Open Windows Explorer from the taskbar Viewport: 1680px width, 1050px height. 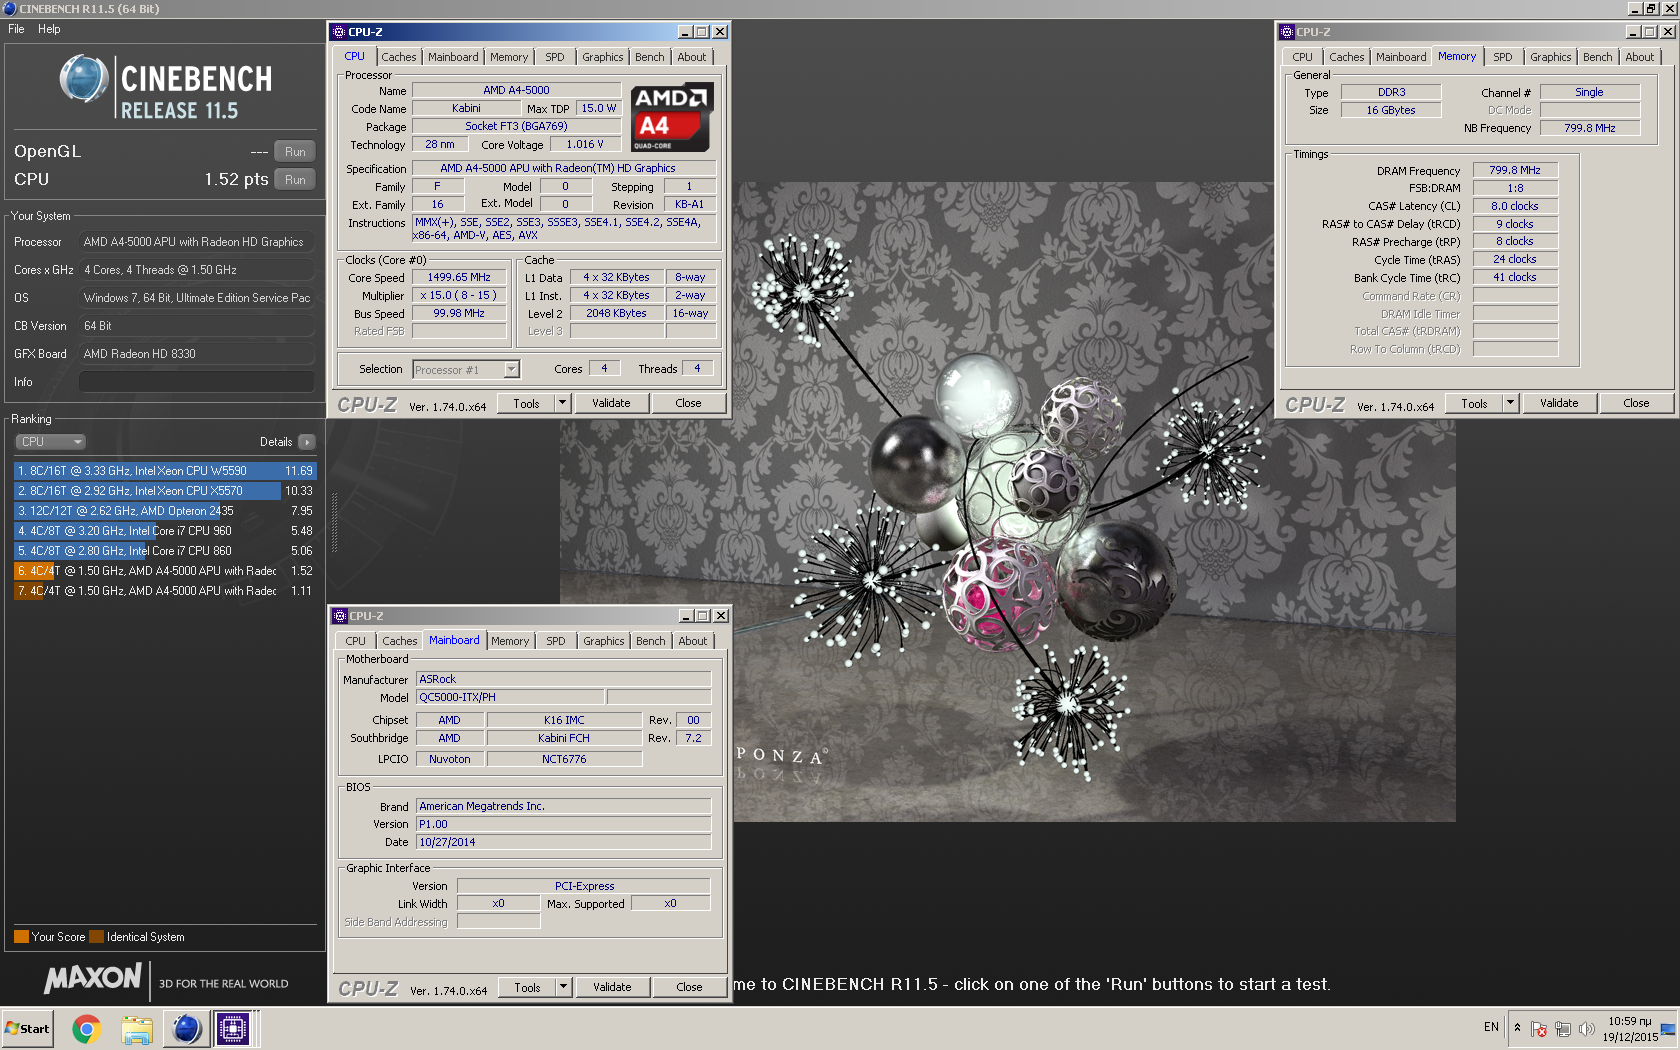tap(137, 1028)
